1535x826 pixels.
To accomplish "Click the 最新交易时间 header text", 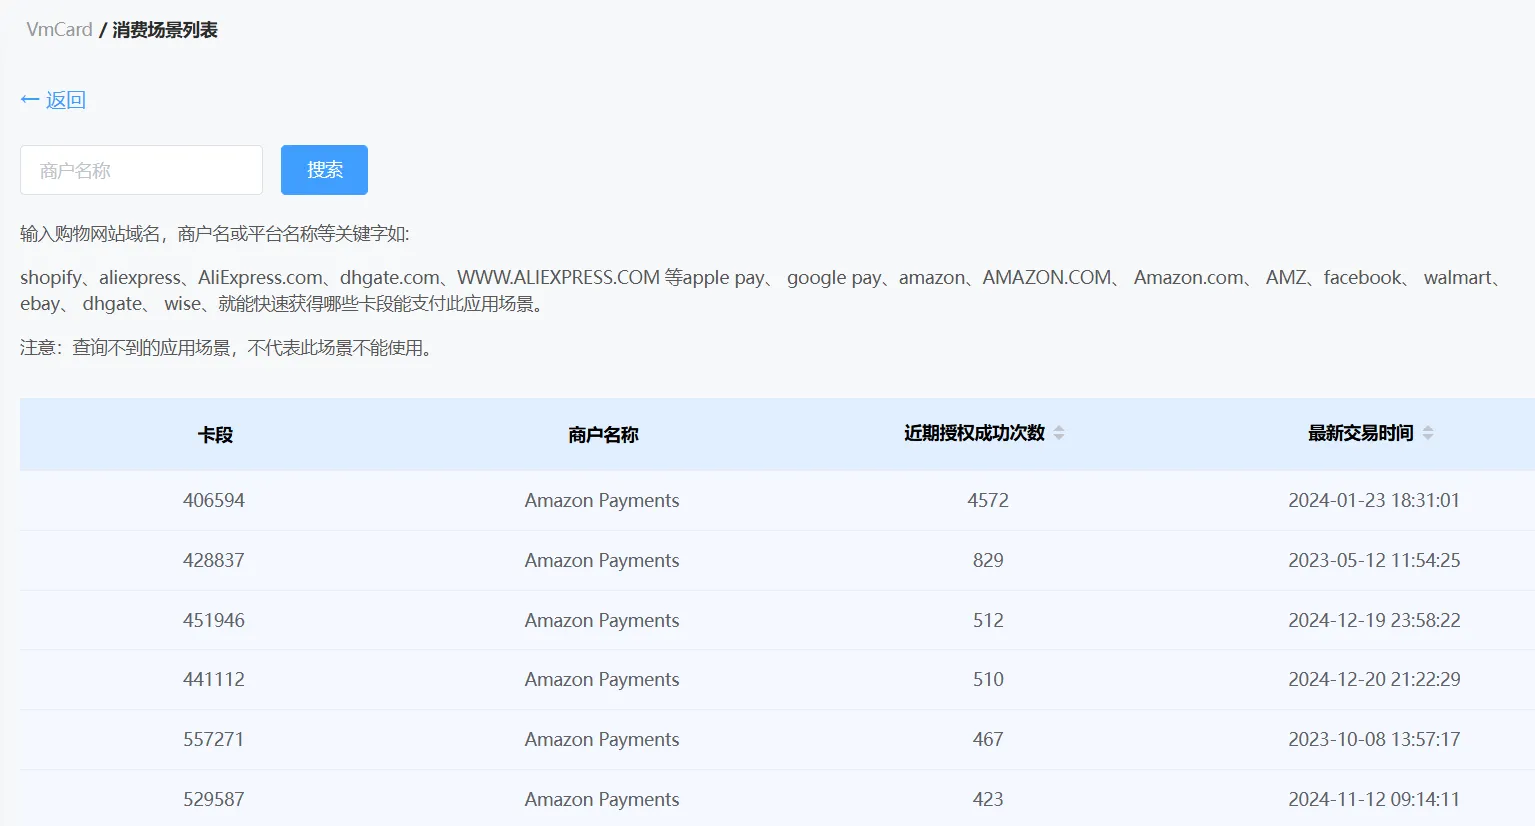I will tap(1360, 433).
